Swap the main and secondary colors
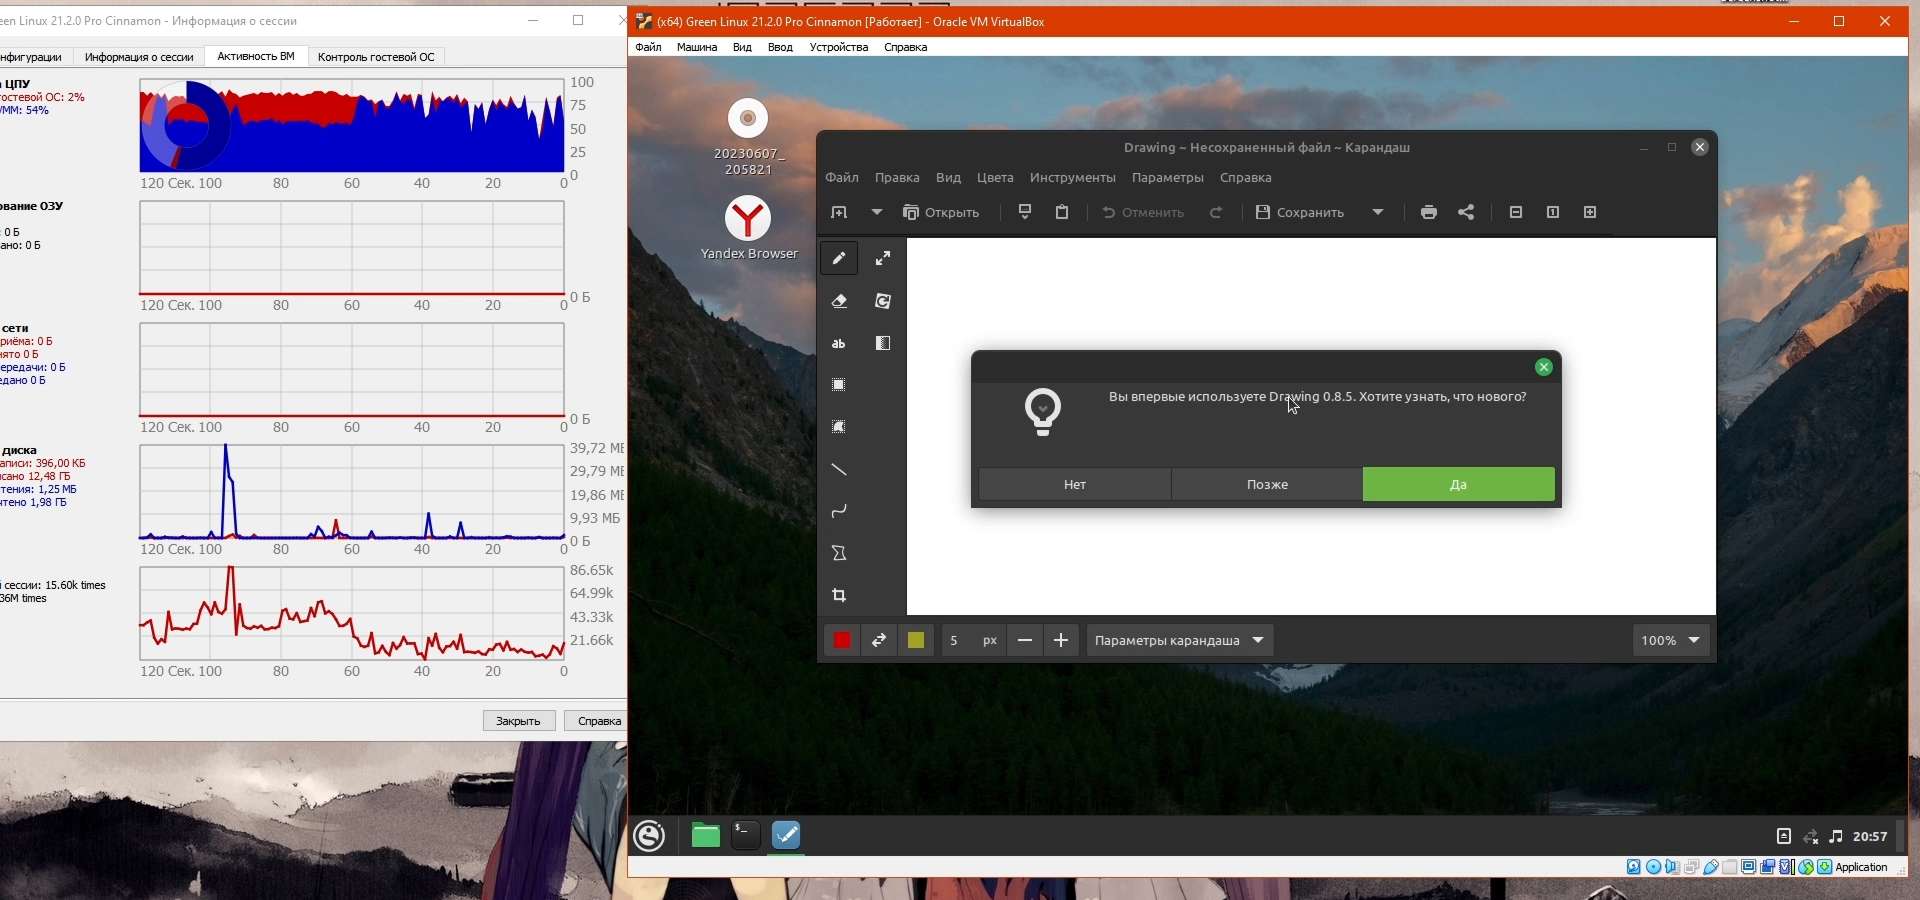The width and height of the screenshot is (1920, 900). click(879, 641)
